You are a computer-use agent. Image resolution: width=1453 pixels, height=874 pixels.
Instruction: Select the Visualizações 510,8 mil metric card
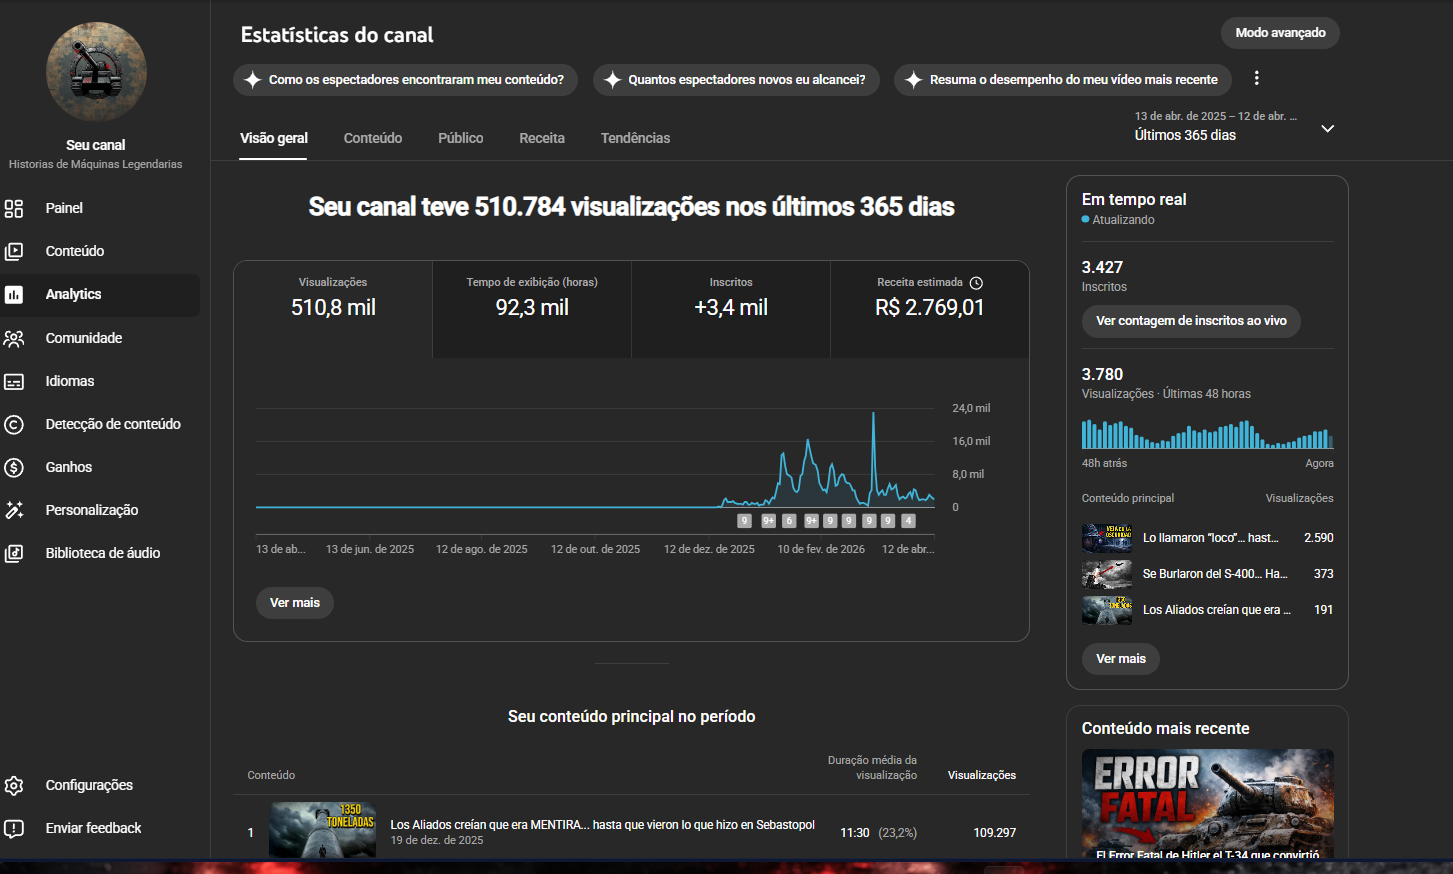(333, 309)
